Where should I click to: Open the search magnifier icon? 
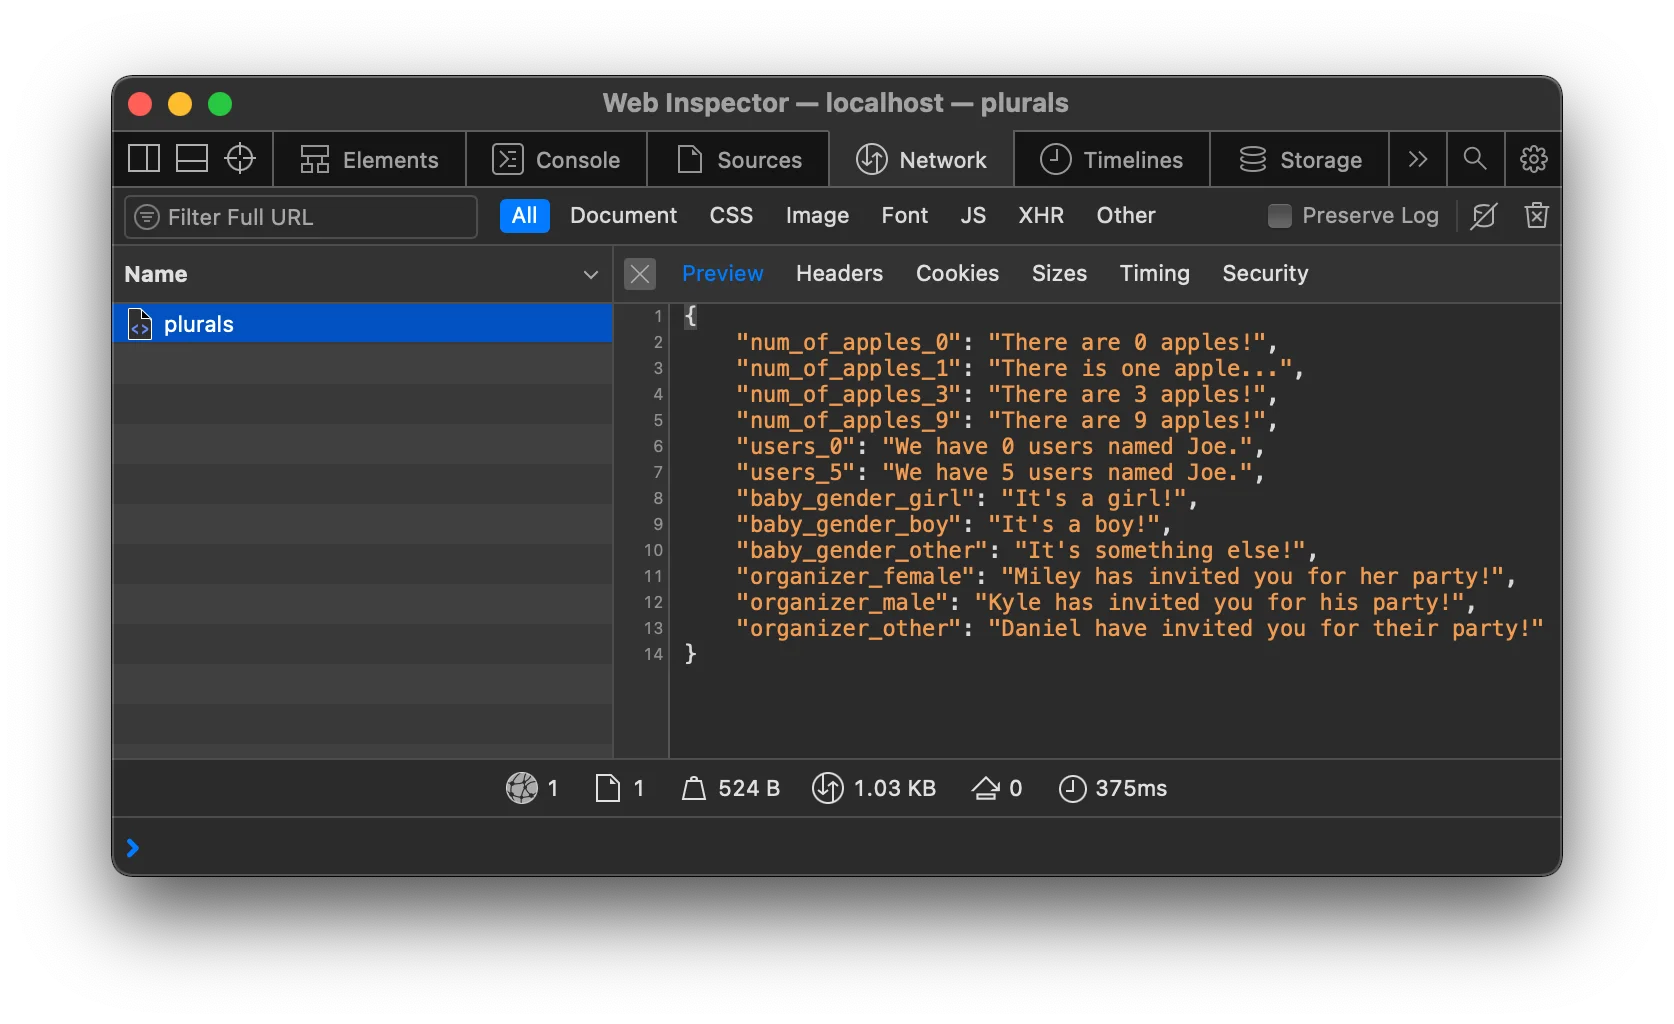point(1475,159)
